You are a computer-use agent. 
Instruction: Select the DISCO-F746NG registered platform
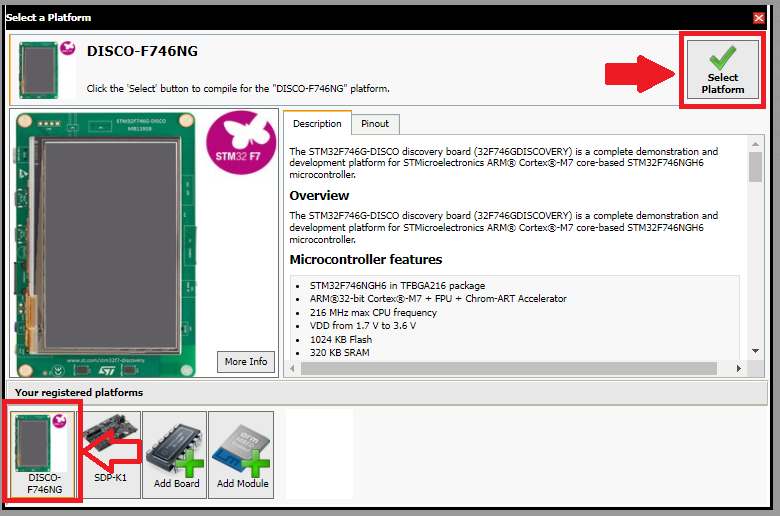click(43, 454)
